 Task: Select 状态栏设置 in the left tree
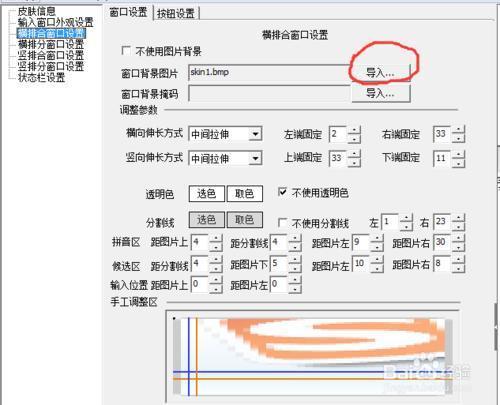(41, 77)
